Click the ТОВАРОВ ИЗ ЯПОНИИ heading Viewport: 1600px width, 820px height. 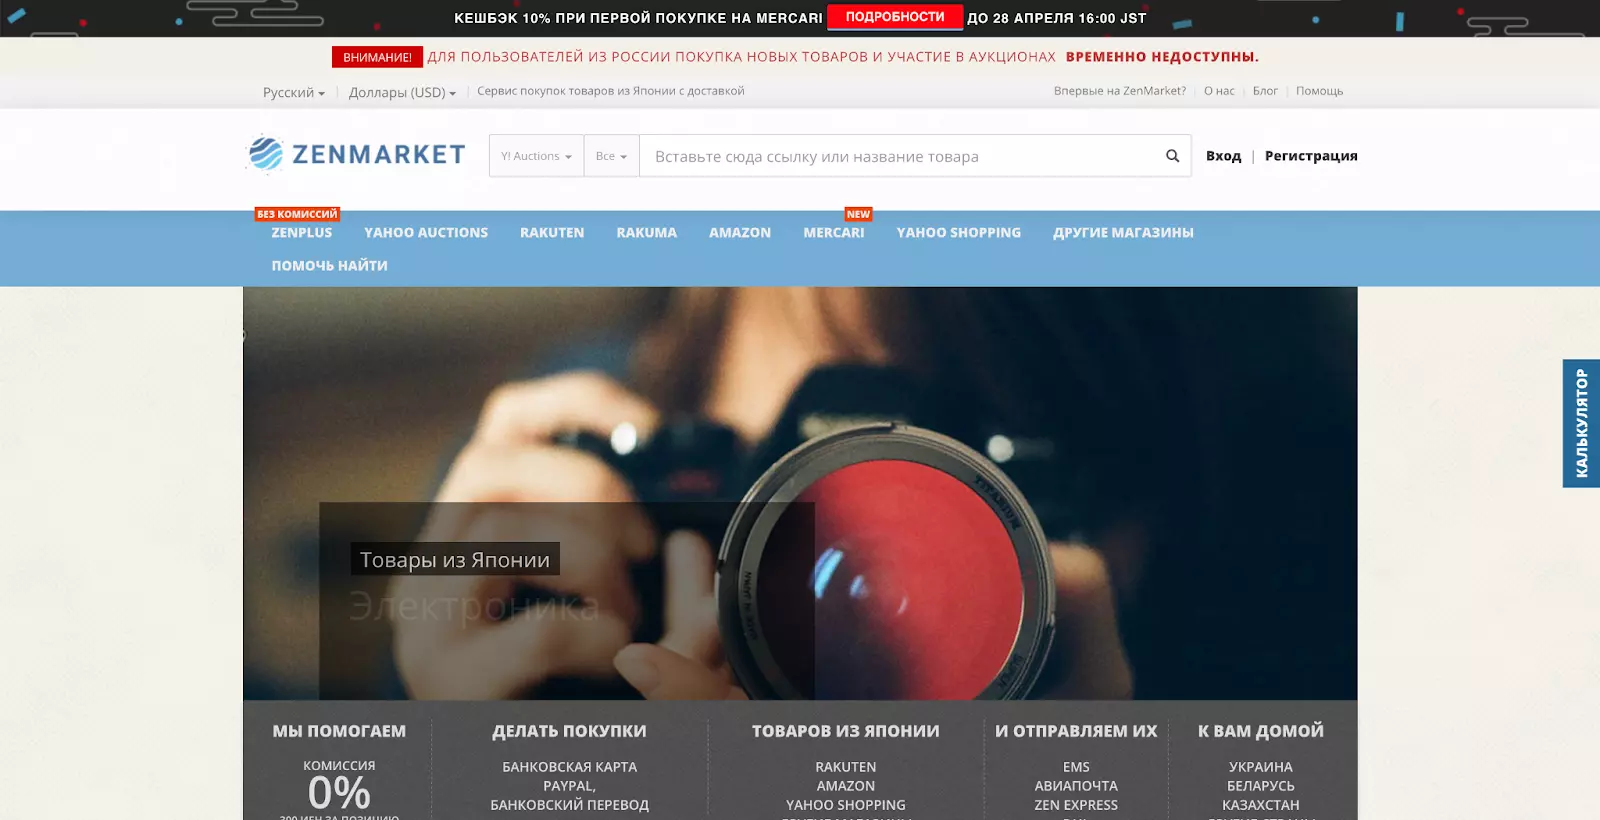(846, 731)
